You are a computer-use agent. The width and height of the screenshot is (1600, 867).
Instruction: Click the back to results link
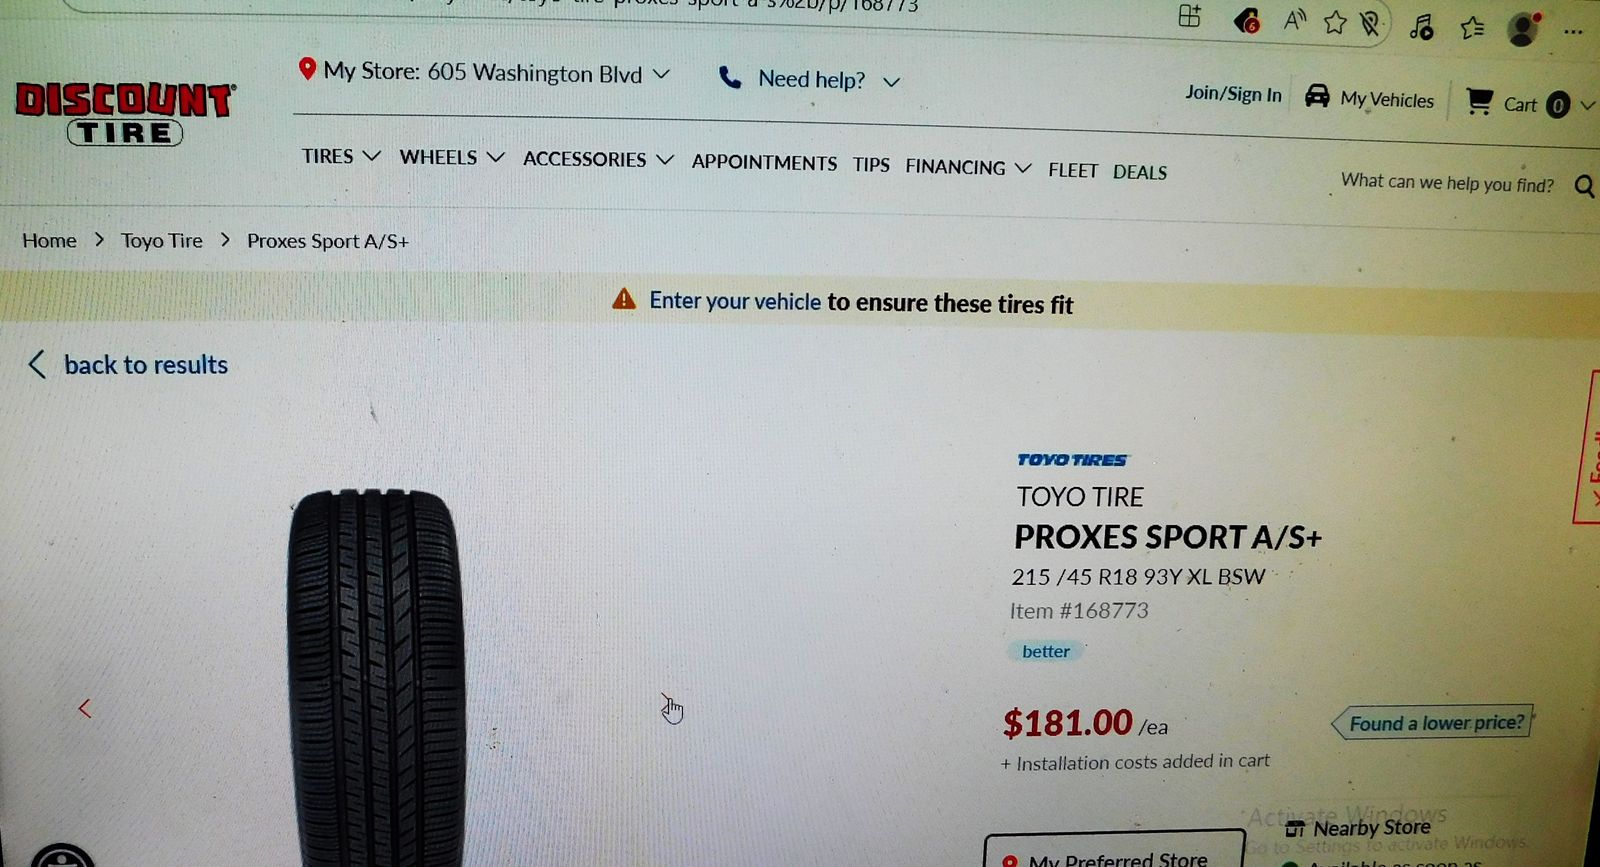pyautogui.click(x=128, y=365)
